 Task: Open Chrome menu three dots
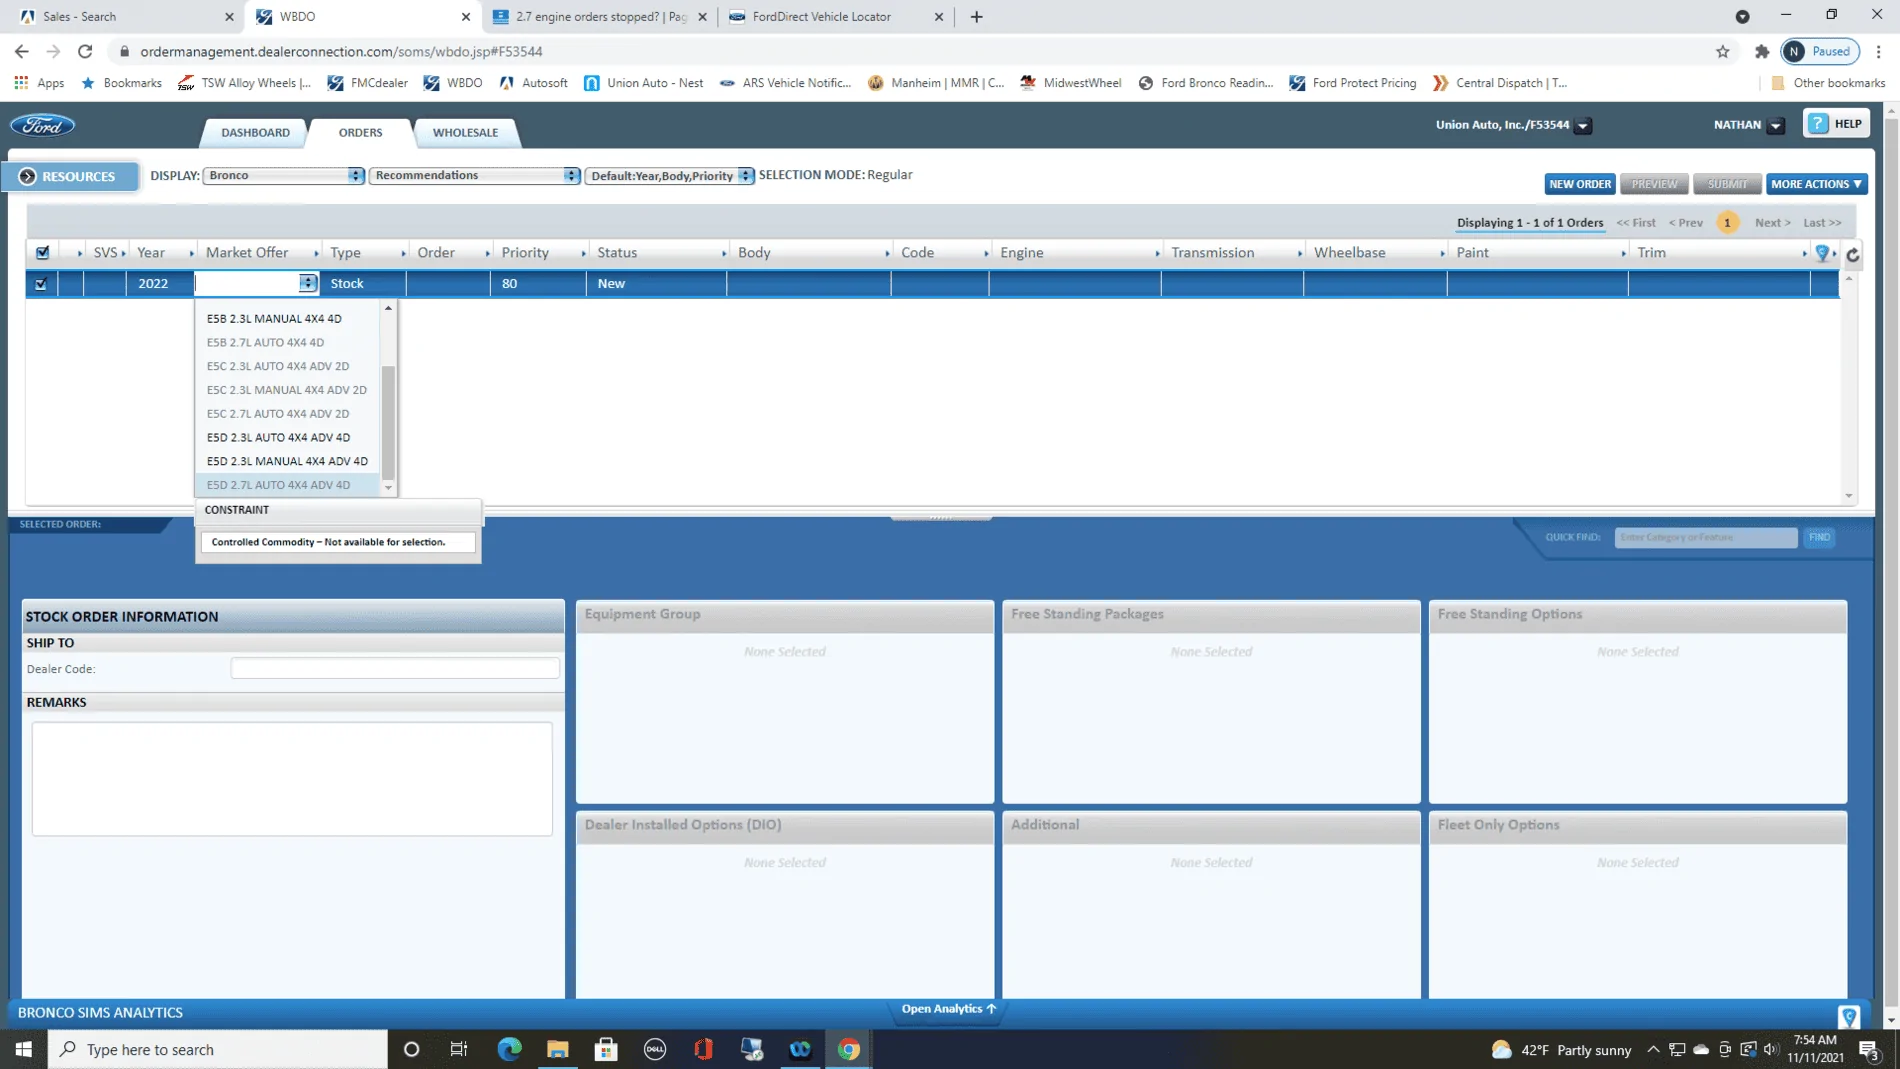coord(1879,51)
